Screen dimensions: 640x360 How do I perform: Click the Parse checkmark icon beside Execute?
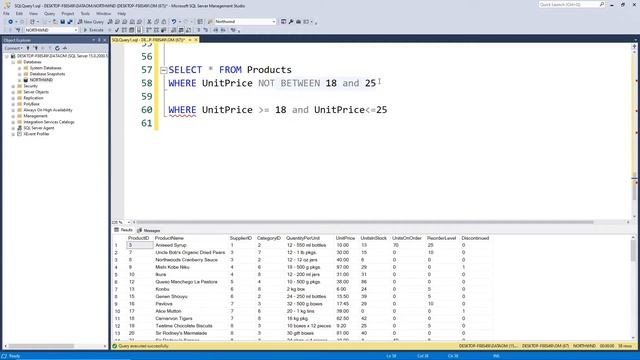point(117,30)
